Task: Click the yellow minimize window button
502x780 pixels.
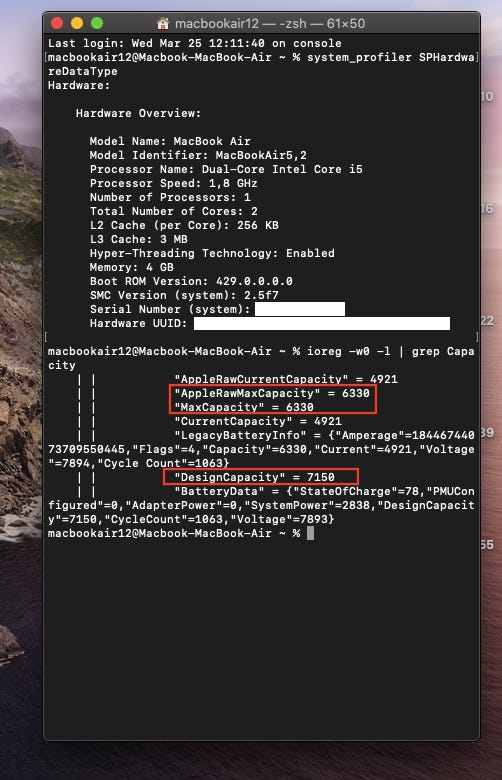Action: [77, 23]
